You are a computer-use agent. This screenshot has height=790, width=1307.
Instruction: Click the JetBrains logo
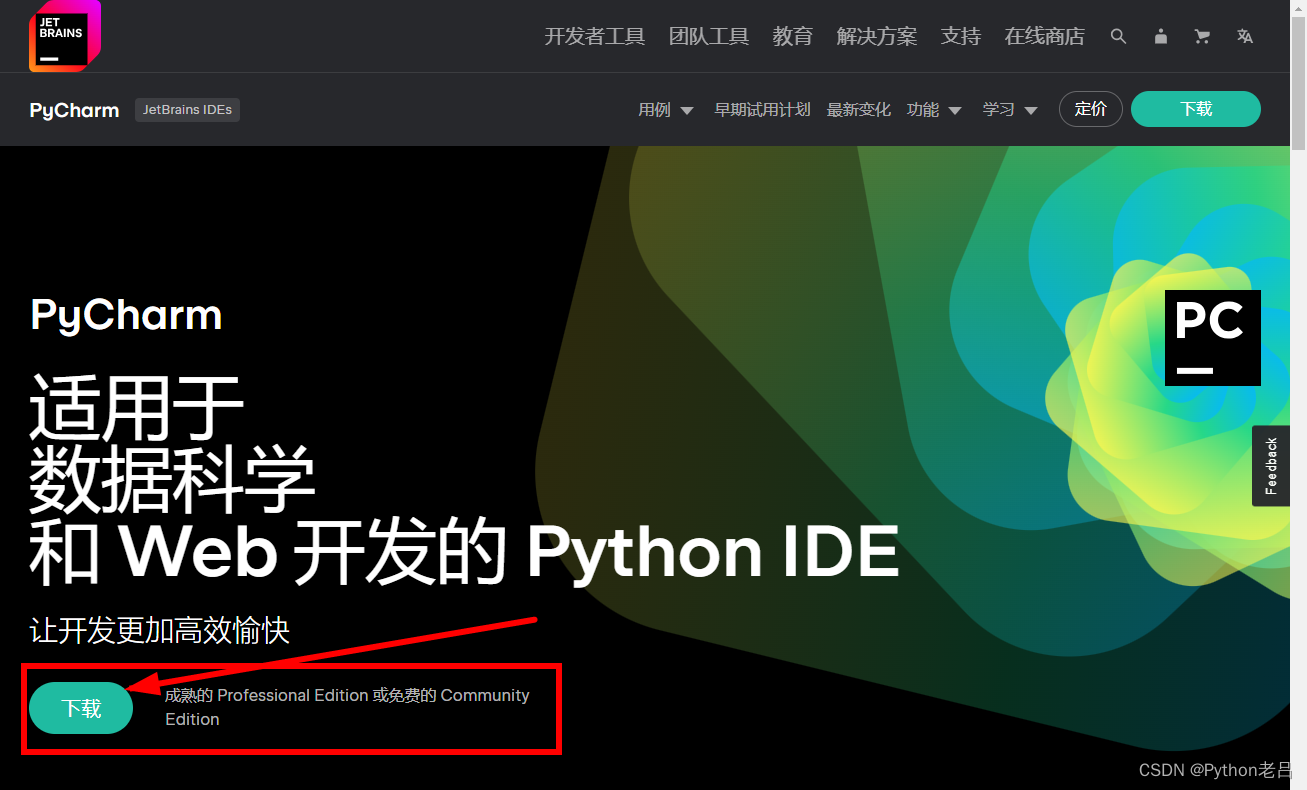coord(65,36)
